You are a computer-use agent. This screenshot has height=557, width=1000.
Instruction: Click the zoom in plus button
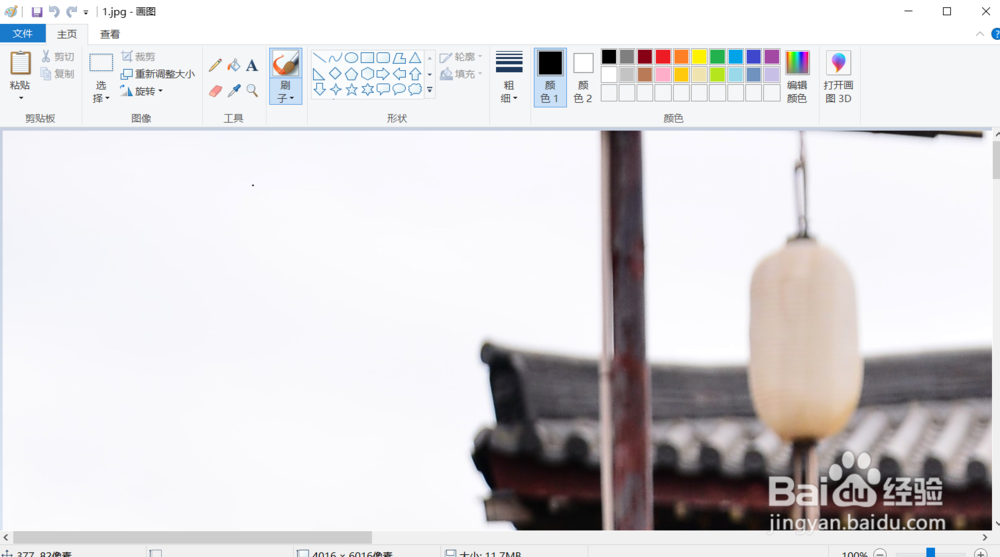(x=981, y=553)
